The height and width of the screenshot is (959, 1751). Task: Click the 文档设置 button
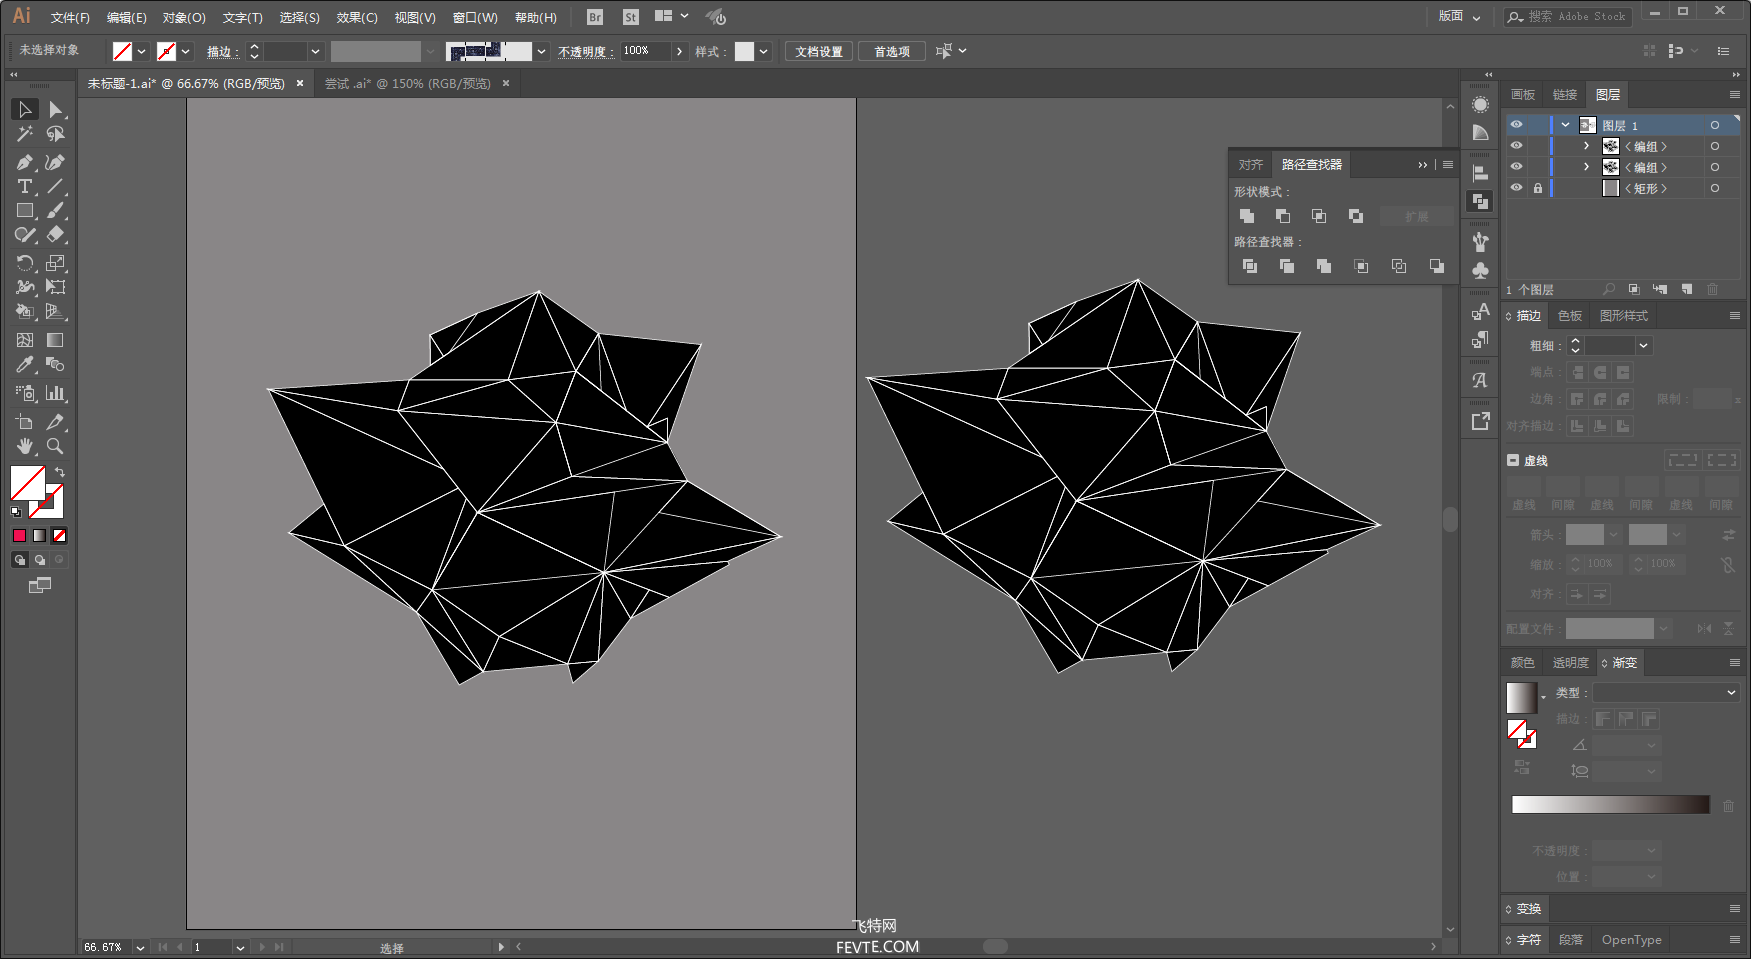click(x=819, y=52)
